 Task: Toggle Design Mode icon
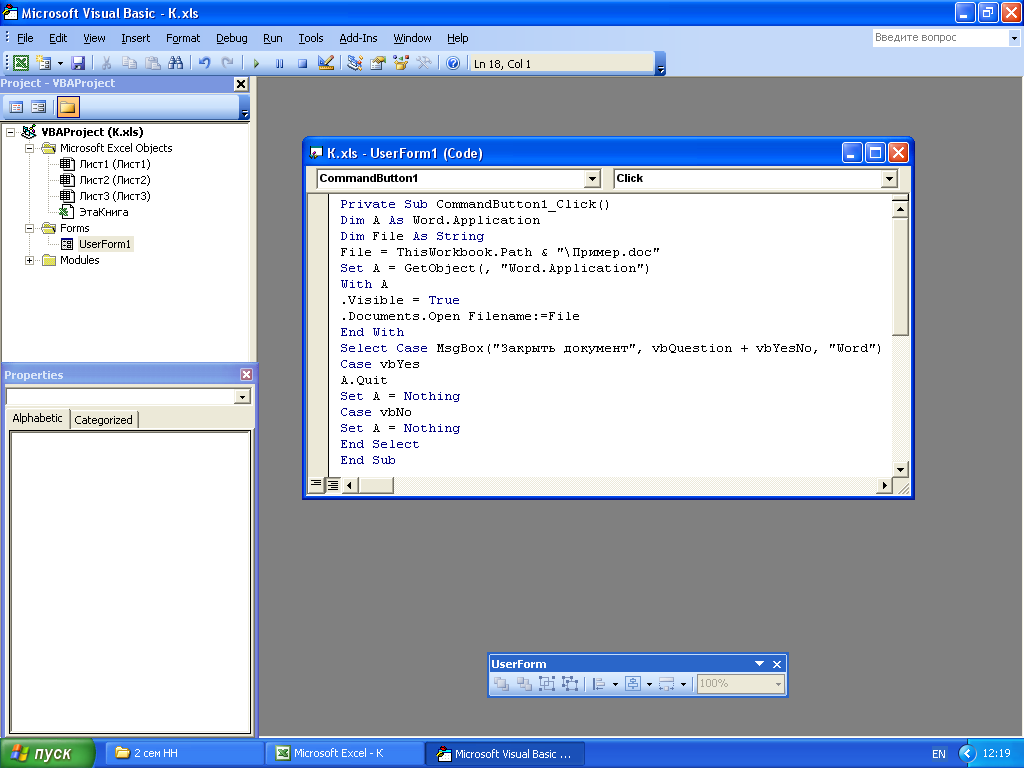coord(326,63)
